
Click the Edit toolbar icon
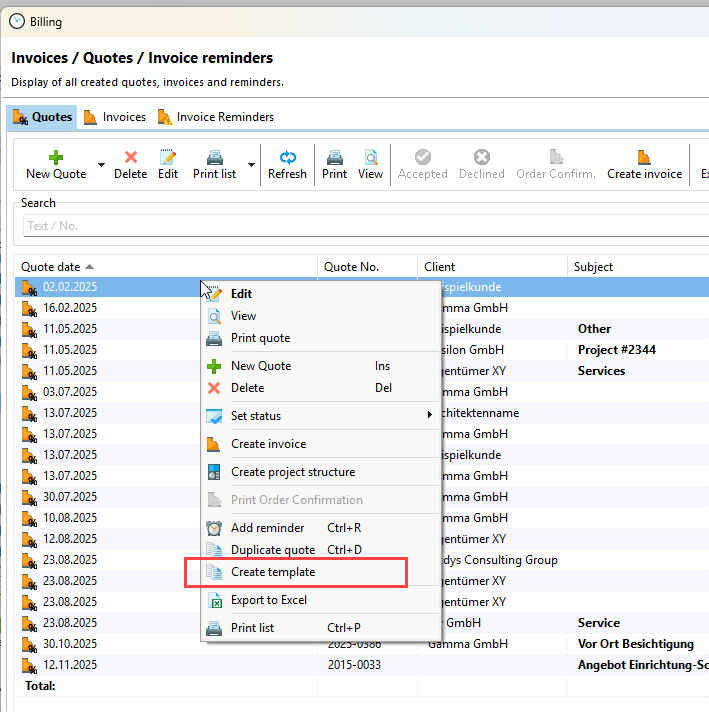[168, 158]
